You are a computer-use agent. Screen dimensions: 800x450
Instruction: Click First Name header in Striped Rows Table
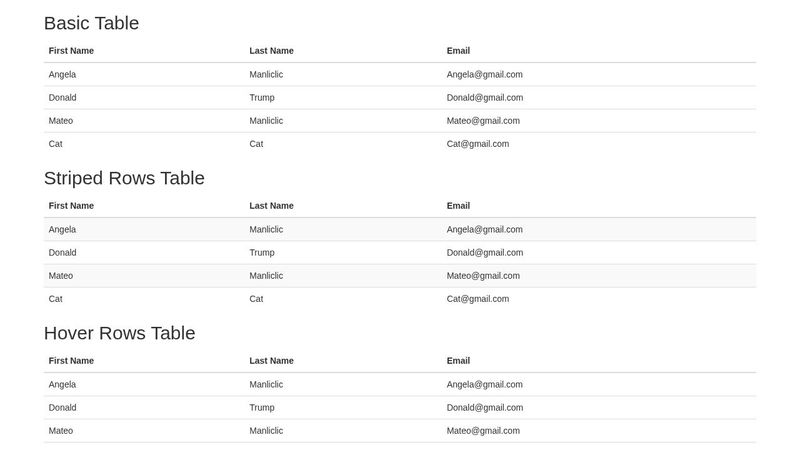point(71,206)
